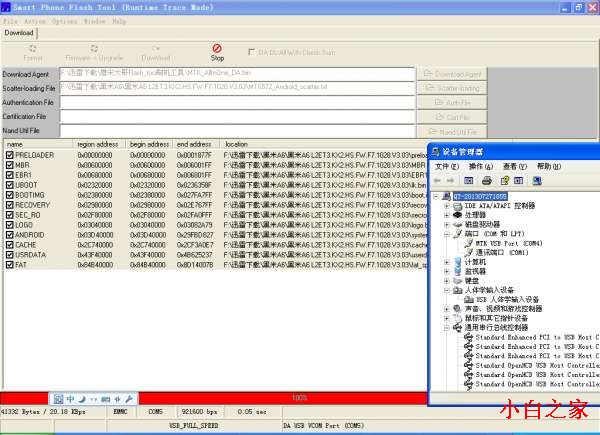This screenshot has width=600, height=435.
Task: Click the first Standard Enhanced PCI USB icon
Action: [x=468, y=337]
